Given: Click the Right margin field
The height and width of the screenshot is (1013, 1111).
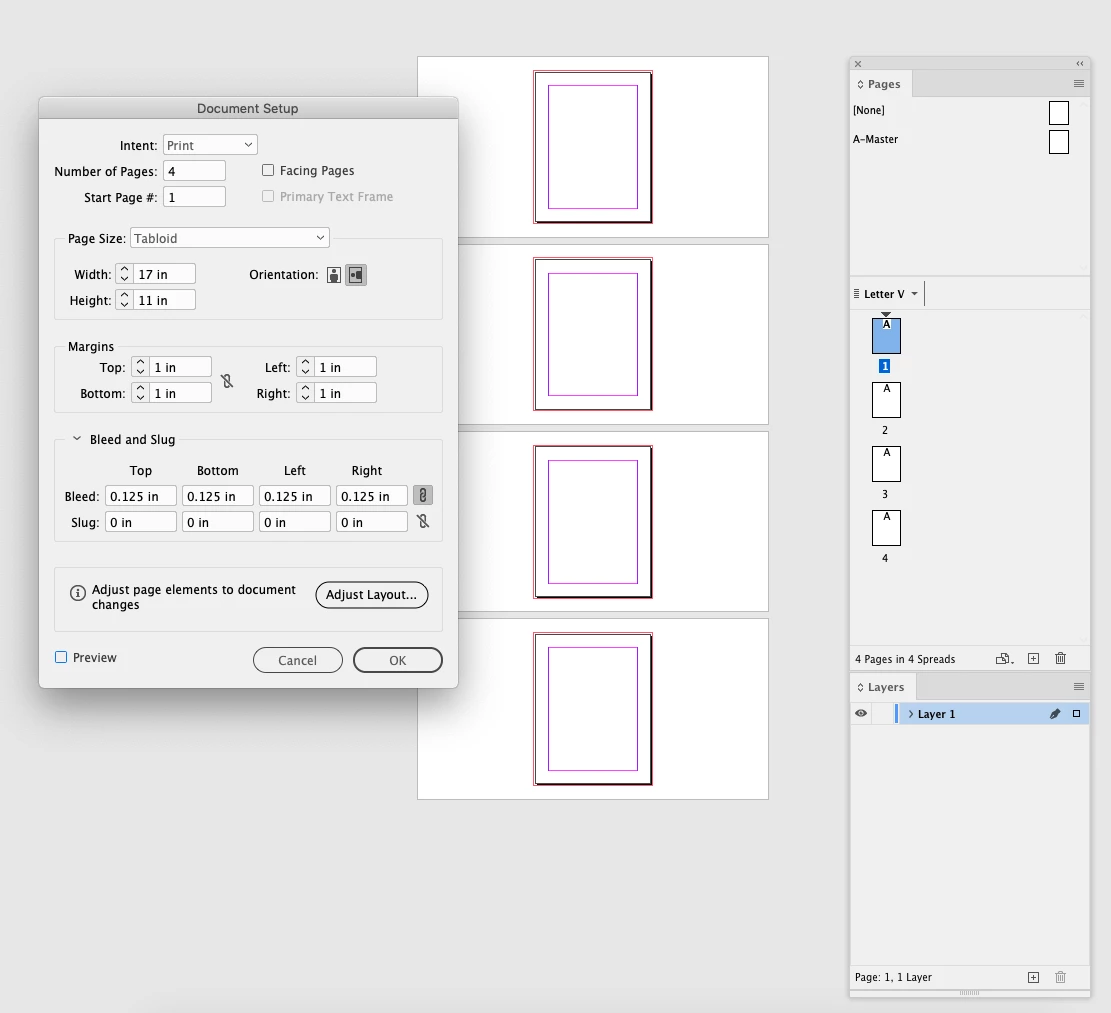Looking at the screenshot, I should [345, 393].
